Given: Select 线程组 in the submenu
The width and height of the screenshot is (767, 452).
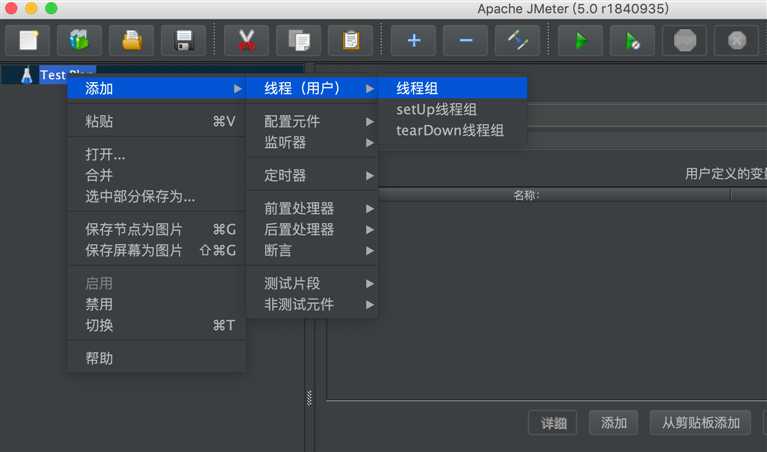Looking at the screenshot, I should 453,89.
